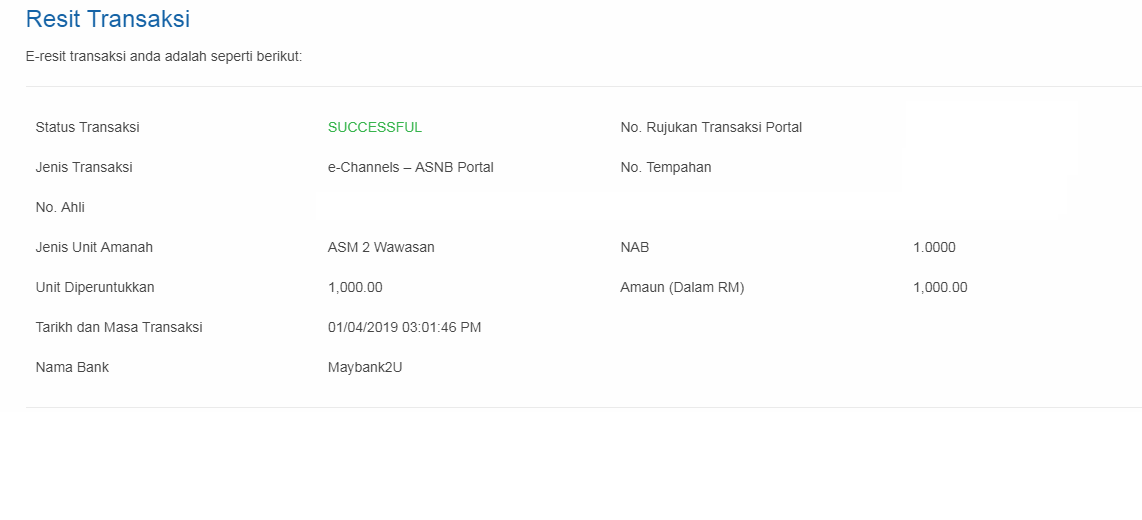Screen dimensions: 1142x520
Task: Select the NAB value 1.0000
Action: [x=934, y=248]
